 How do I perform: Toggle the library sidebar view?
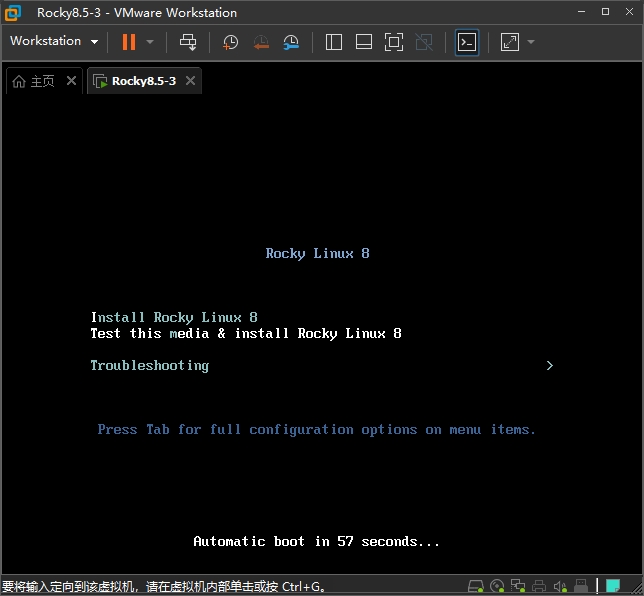[x=334, y=42]
